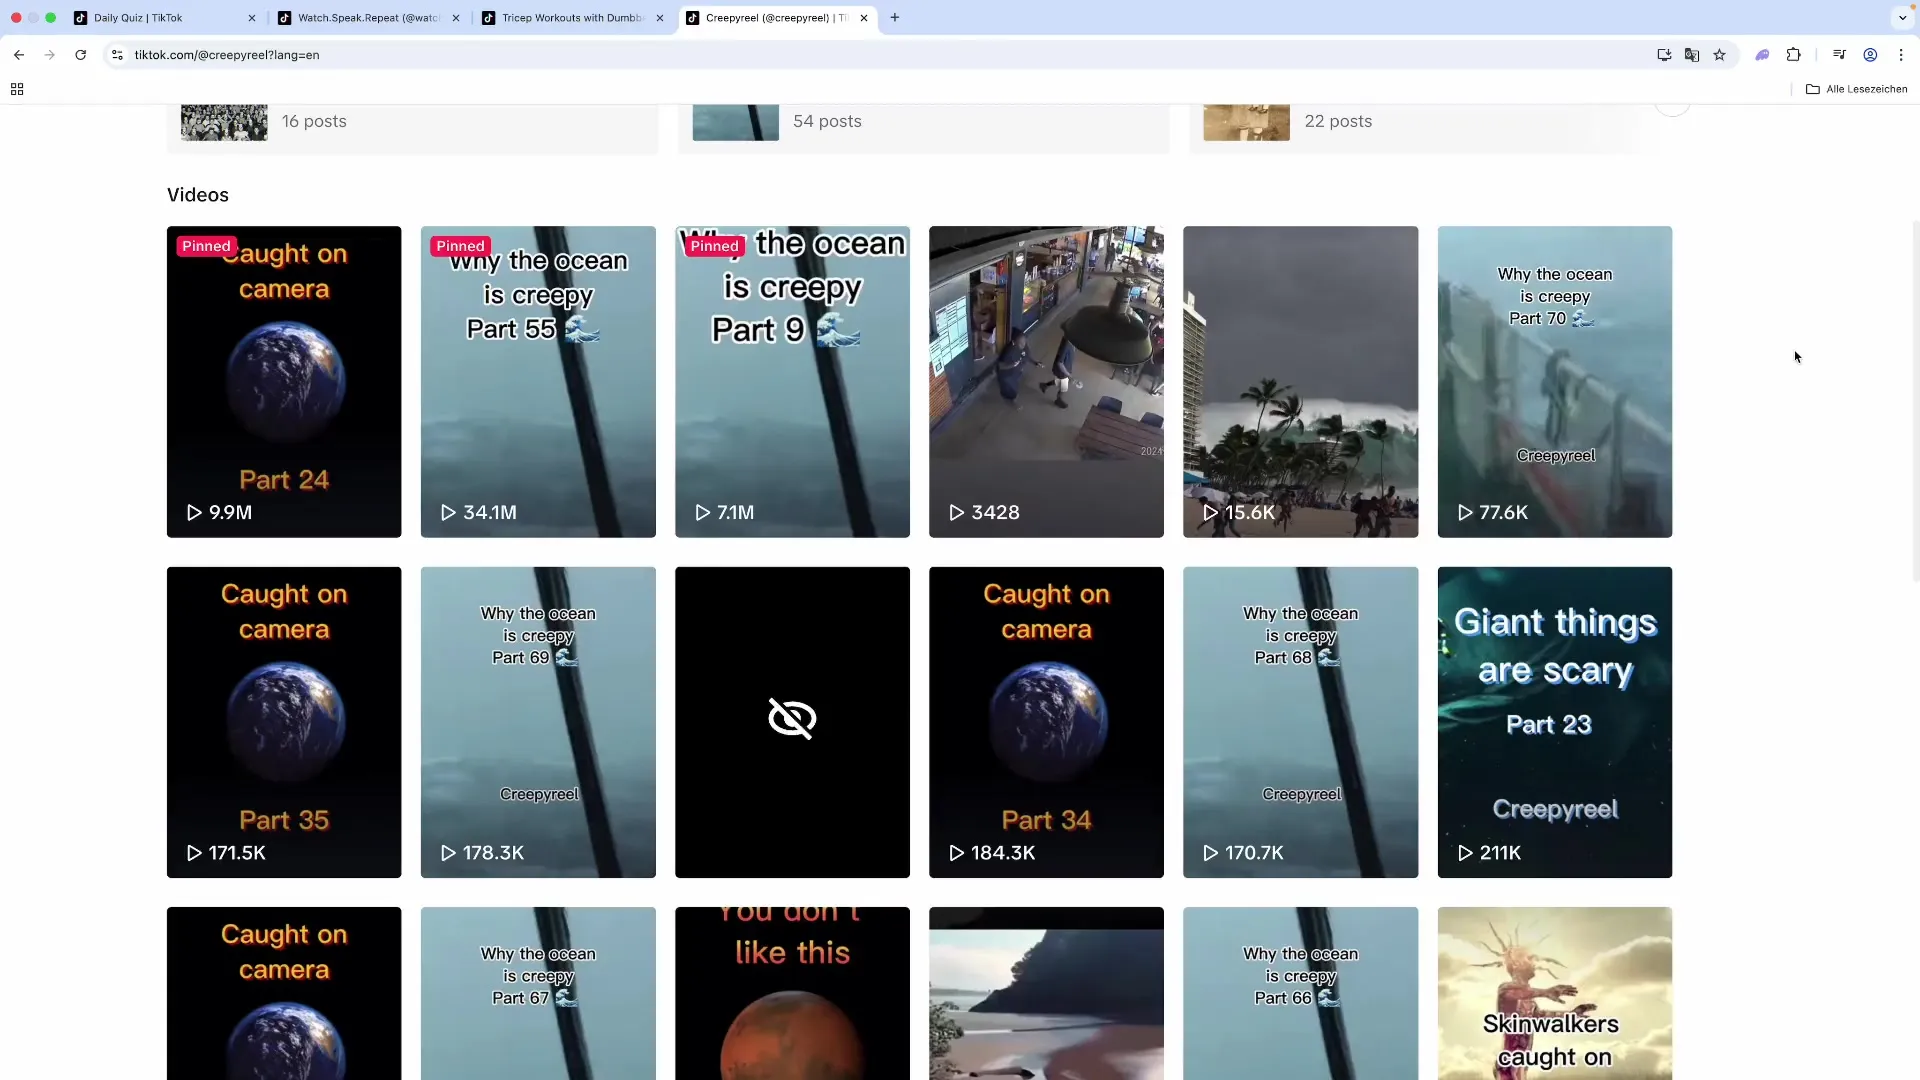Click the back navigation arrow
Image resolution: width=1920 pixels, height=1080 pixels.
point(19,55)
